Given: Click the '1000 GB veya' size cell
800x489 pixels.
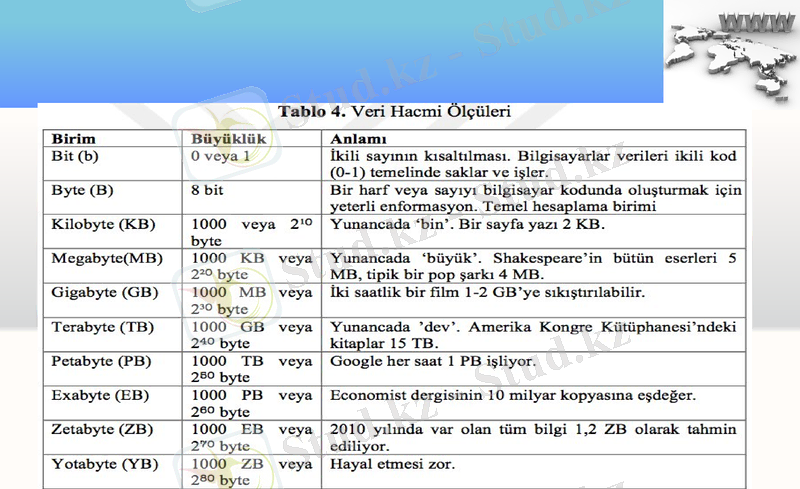Looking at the screenshot, I should 252,335.
